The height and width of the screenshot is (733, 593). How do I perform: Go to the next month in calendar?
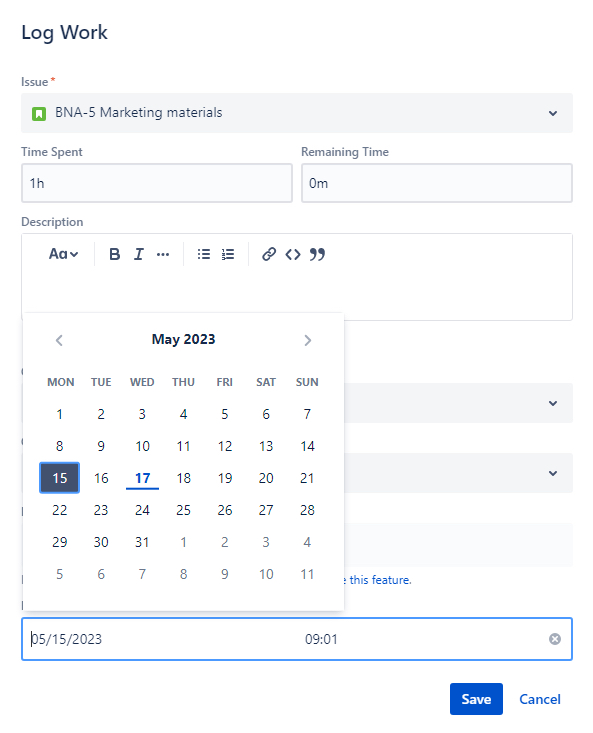click(307, 340)
